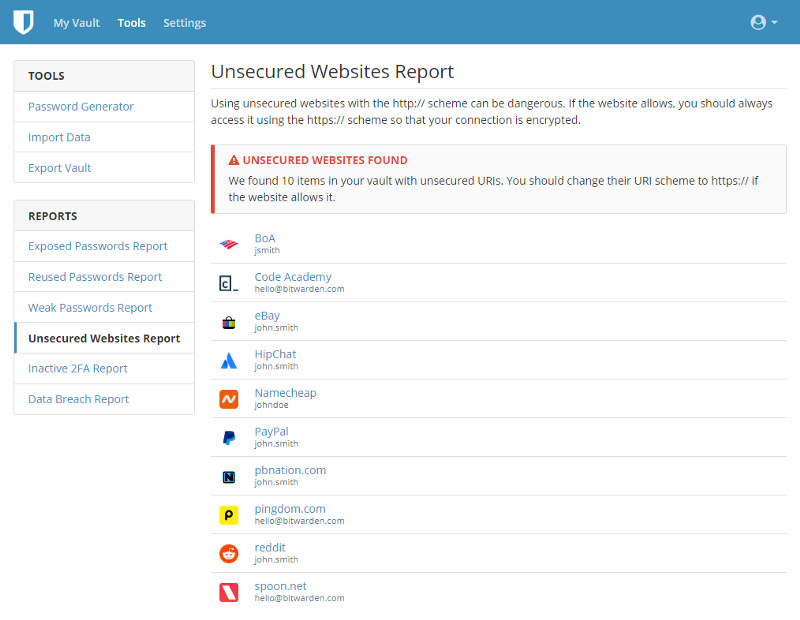Open the Exposed Passwords Report
Screen dimensions: 800x620
point(98,246)
